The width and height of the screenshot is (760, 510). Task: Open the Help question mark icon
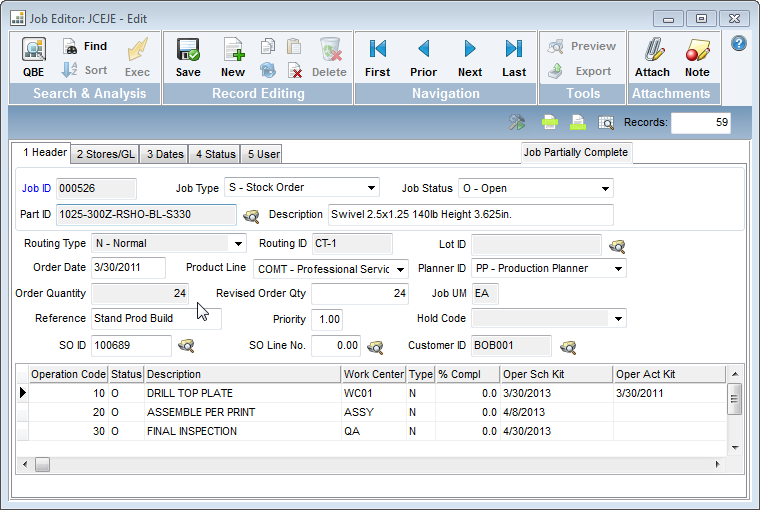(x=738, y=44)
